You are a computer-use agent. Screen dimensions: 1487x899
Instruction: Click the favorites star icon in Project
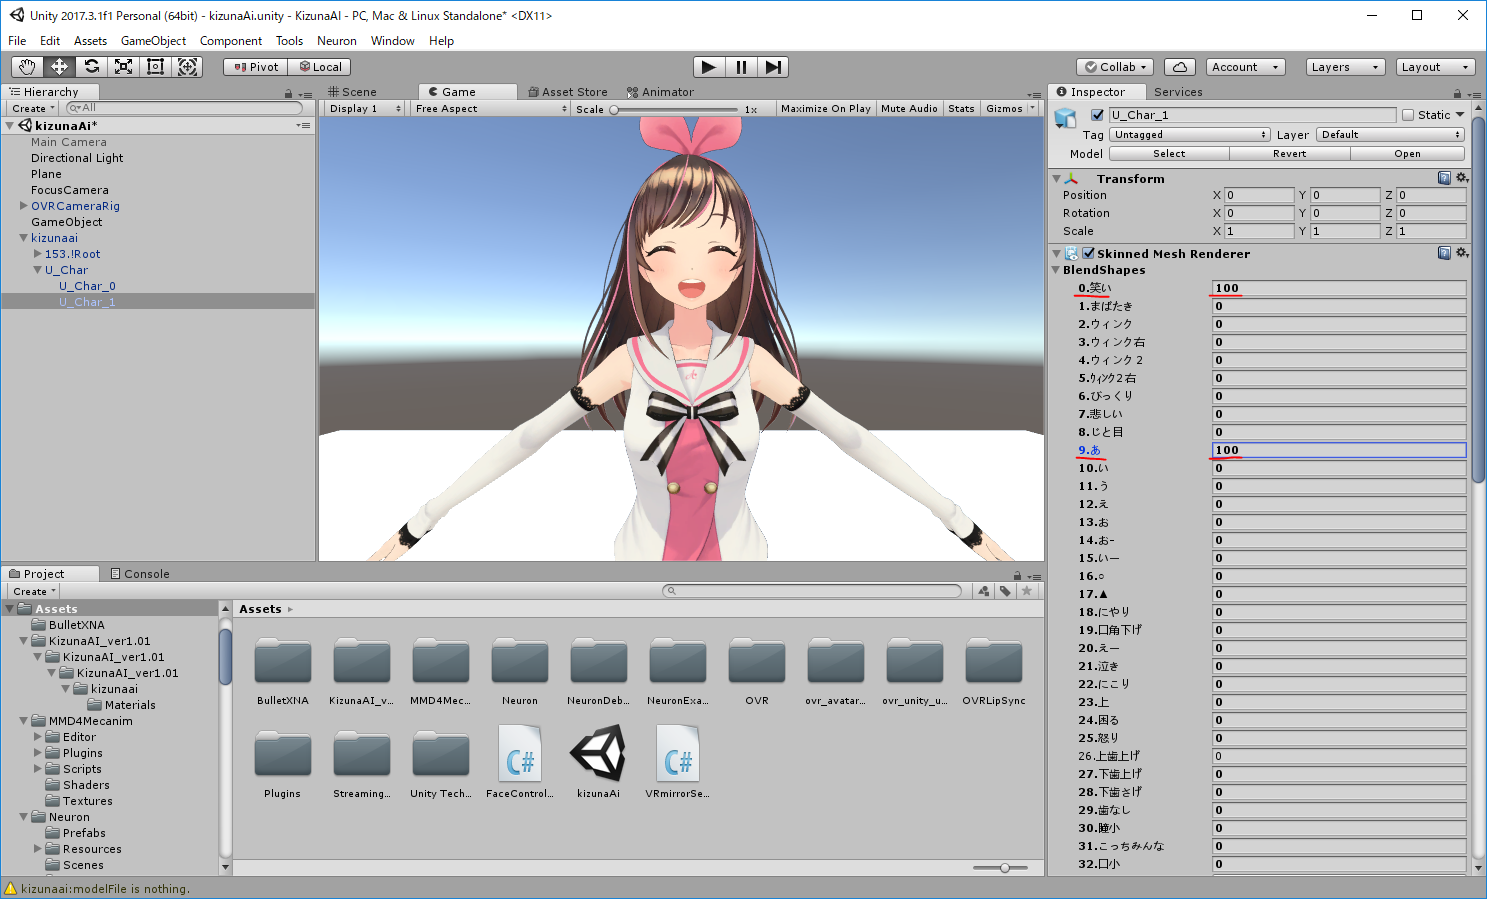(x=1026, y=591)
